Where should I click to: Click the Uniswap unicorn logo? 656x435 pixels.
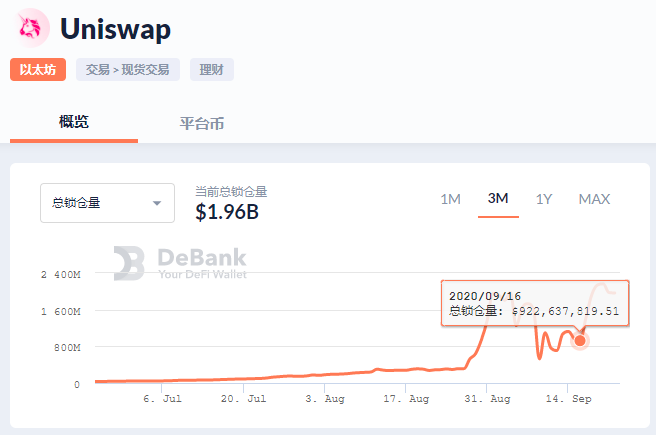click(x=31, y=28)
